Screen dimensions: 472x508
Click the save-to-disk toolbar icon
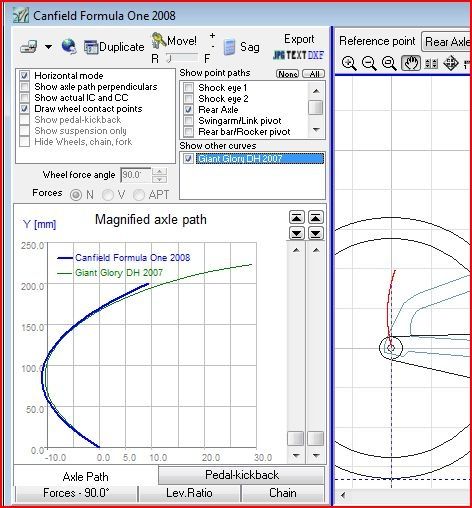point(28,47)
